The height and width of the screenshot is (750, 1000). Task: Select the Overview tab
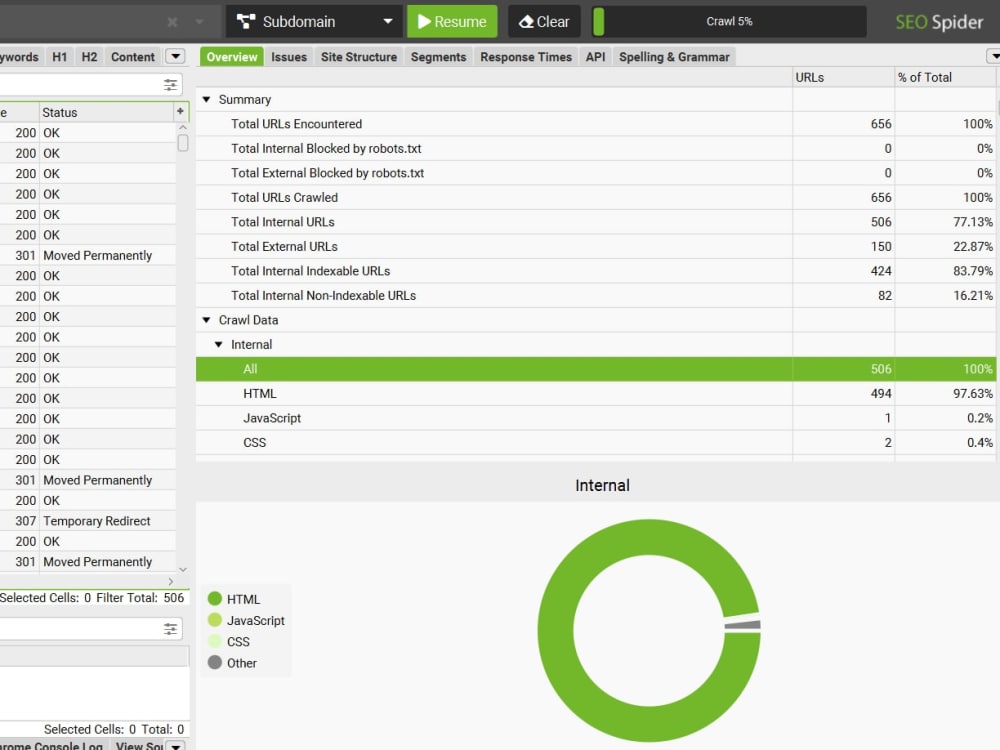232,57
